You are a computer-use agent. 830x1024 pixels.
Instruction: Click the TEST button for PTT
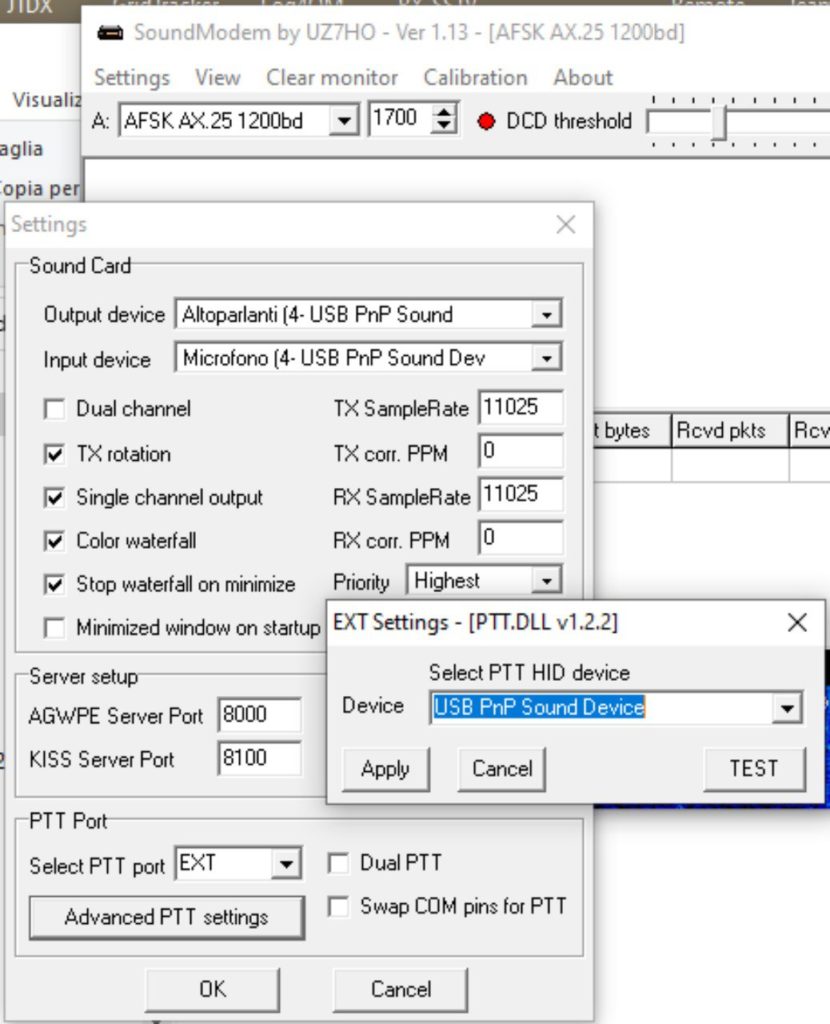pos(754,769)
